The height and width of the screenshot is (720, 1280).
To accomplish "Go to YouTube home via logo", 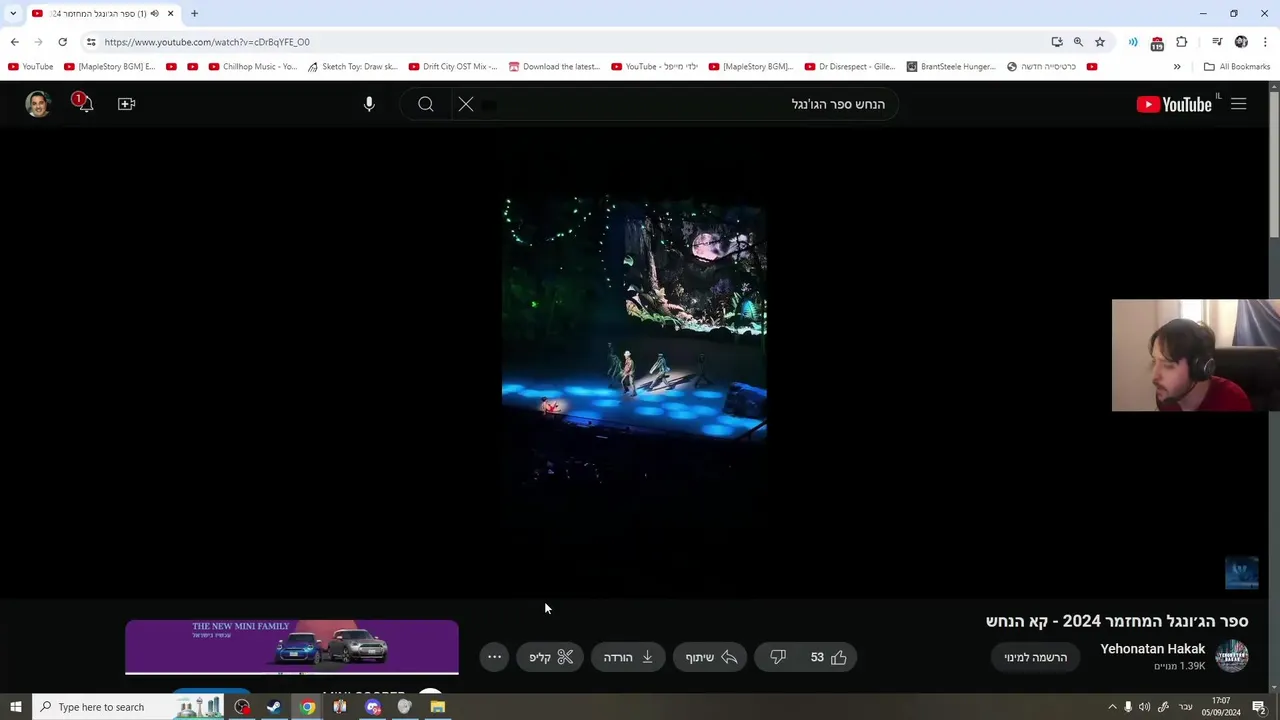I will pos(1174,104).
